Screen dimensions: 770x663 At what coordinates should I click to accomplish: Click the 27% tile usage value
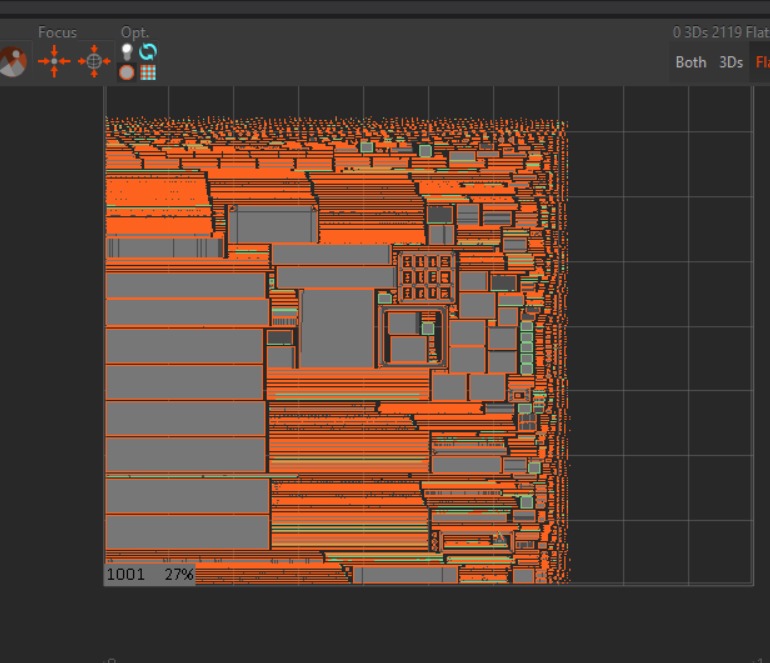pos(179,574)
